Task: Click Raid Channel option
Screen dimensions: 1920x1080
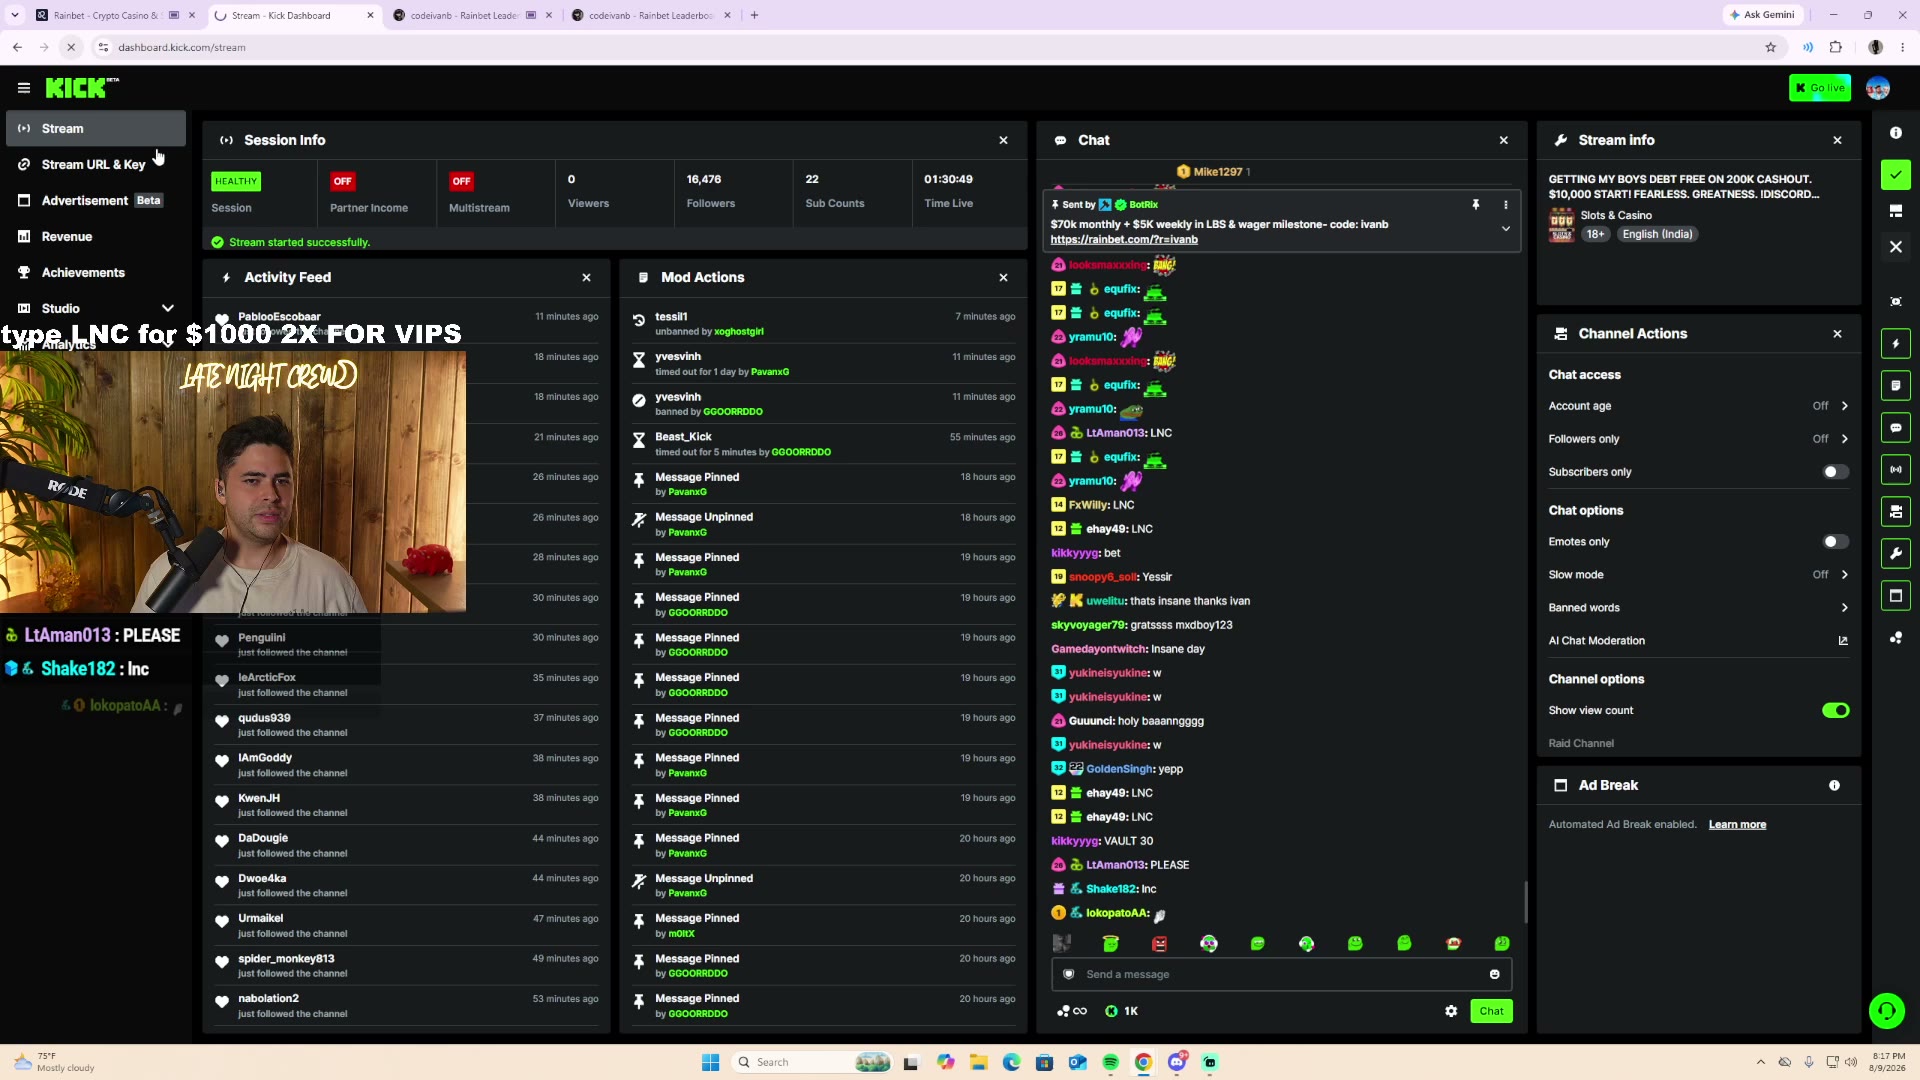Action: [x=1581, y=744]
